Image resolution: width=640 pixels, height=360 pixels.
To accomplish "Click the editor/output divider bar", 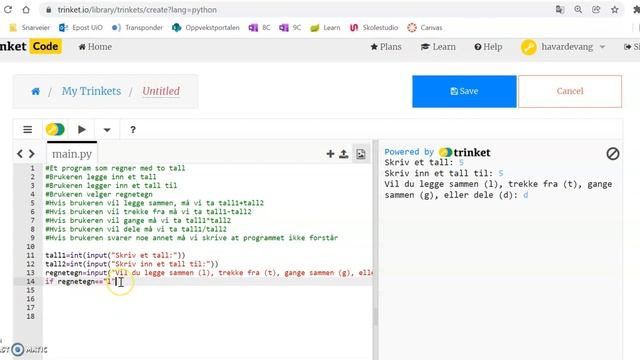I will point(376,250).
